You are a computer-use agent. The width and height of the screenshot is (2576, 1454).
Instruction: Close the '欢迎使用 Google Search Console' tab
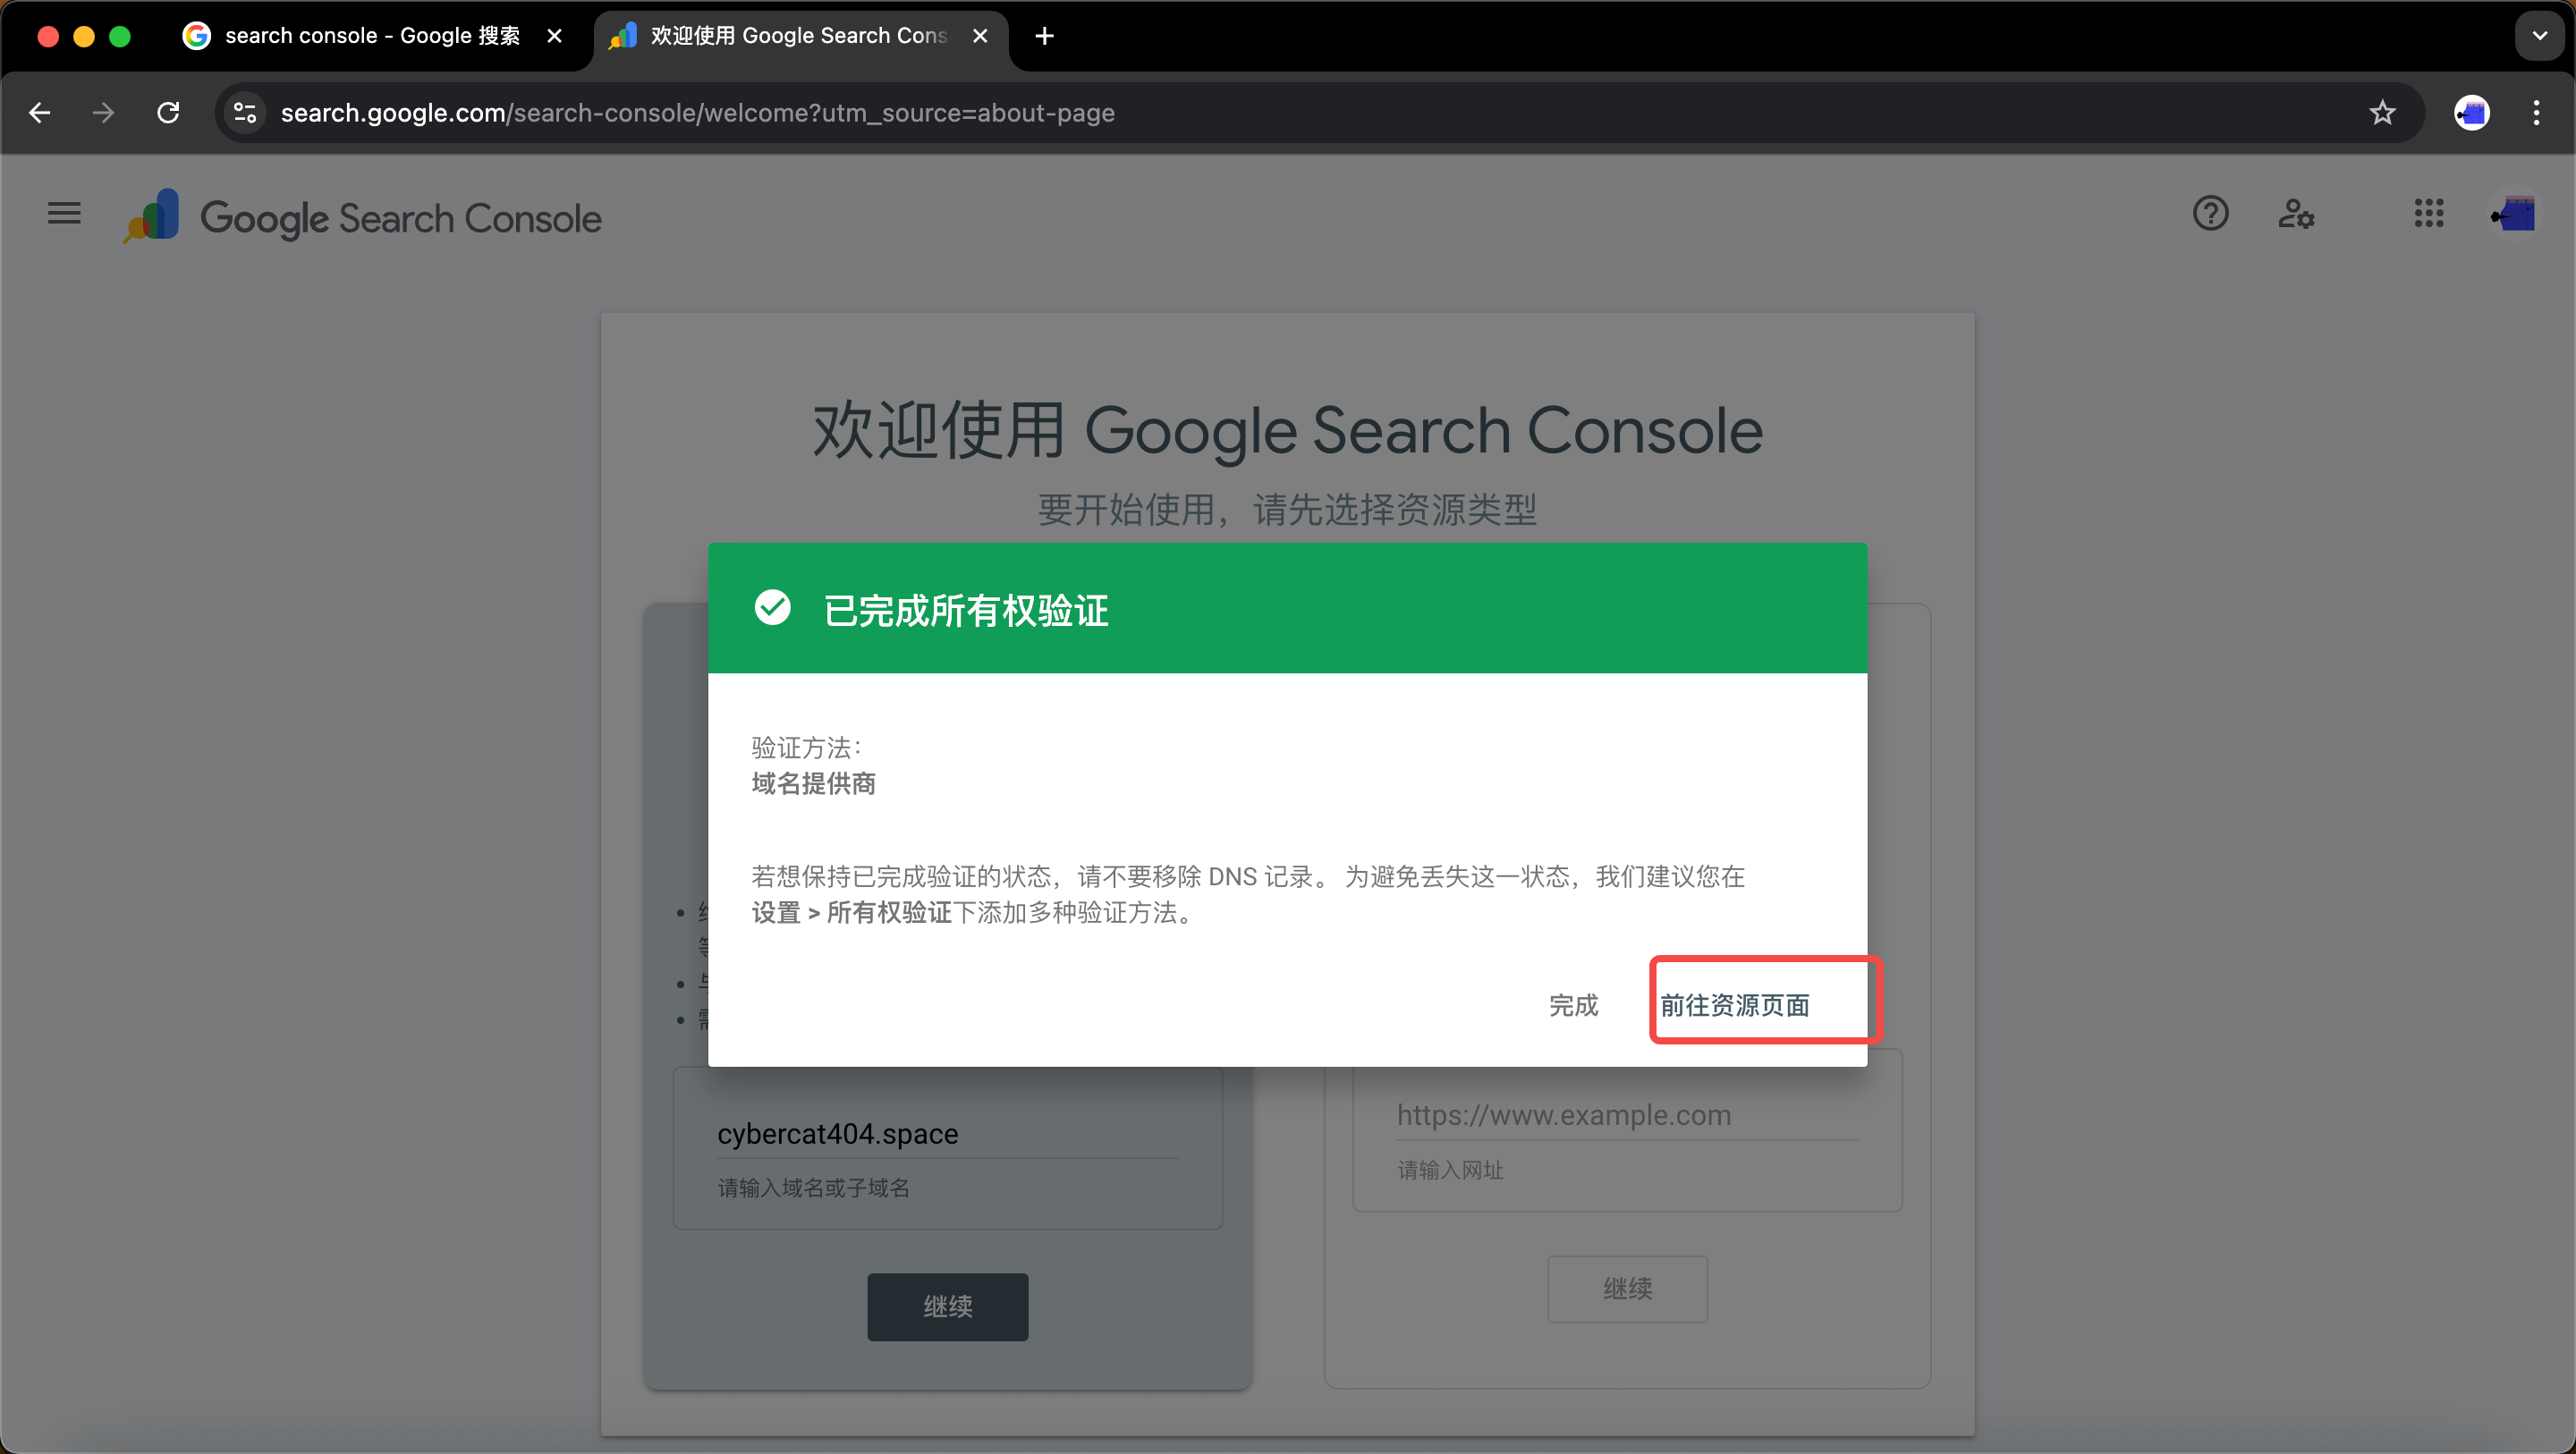click(x=980, y=36)
